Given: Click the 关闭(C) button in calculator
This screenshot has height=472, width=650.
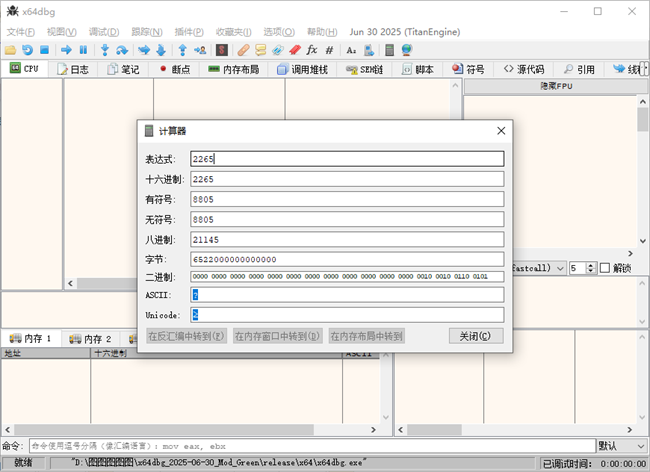Looking at the screenshot, I should [x=475, y=336].
